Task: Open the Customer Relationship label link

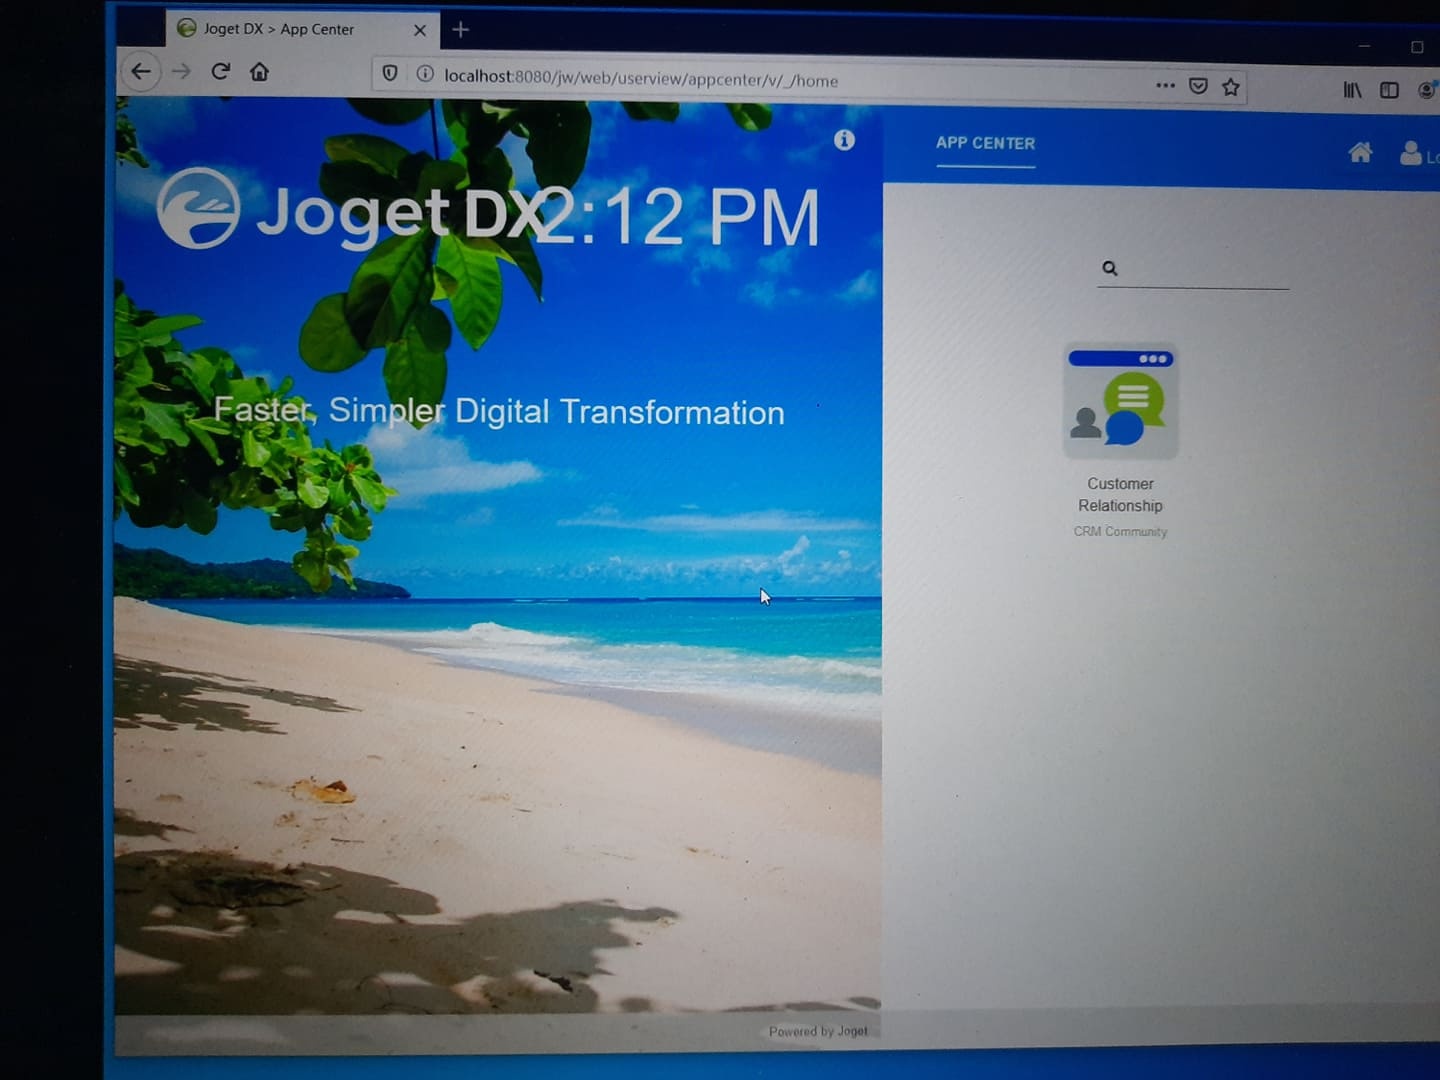Action: pyautogui.click(x=1120, y=495)
